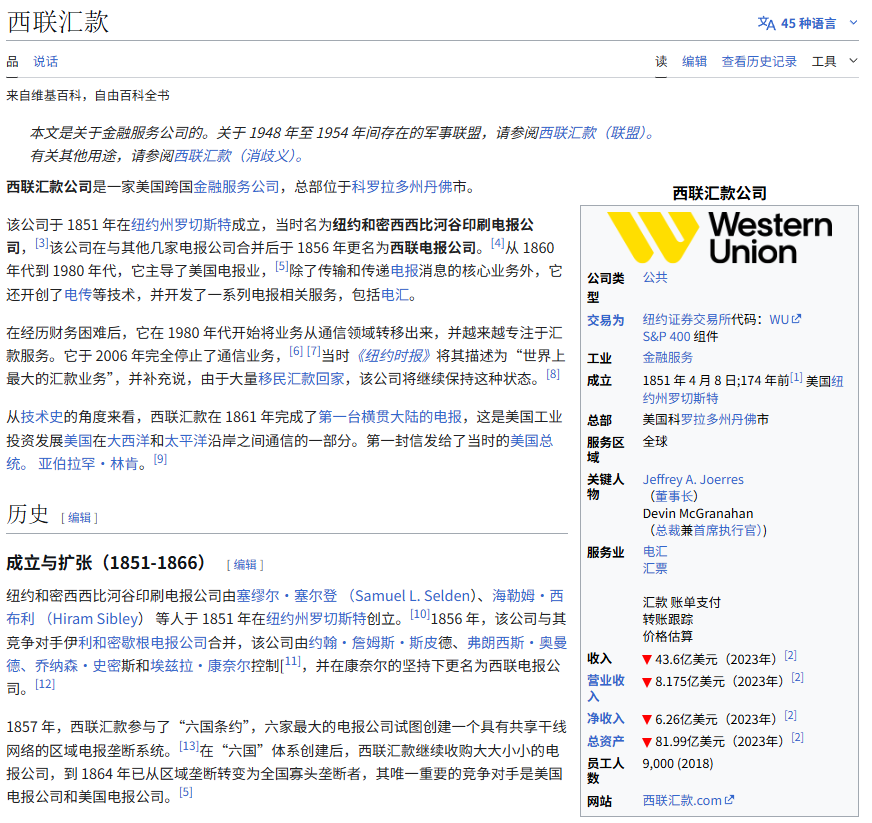The image size is (872, 823).
Task: Open Jeffrey A. Joerres link
Action: pos(693,479)
